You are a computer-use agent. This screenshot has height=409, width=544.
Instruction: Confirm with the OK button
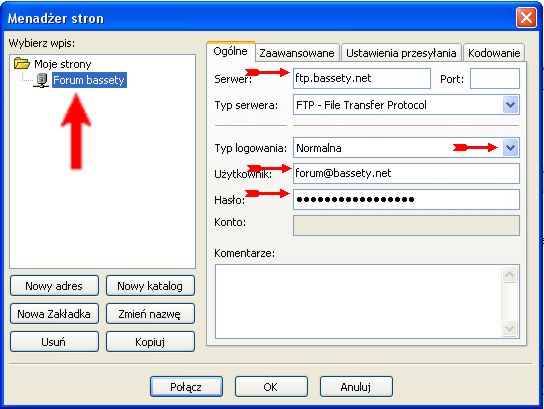pos(271,386)
